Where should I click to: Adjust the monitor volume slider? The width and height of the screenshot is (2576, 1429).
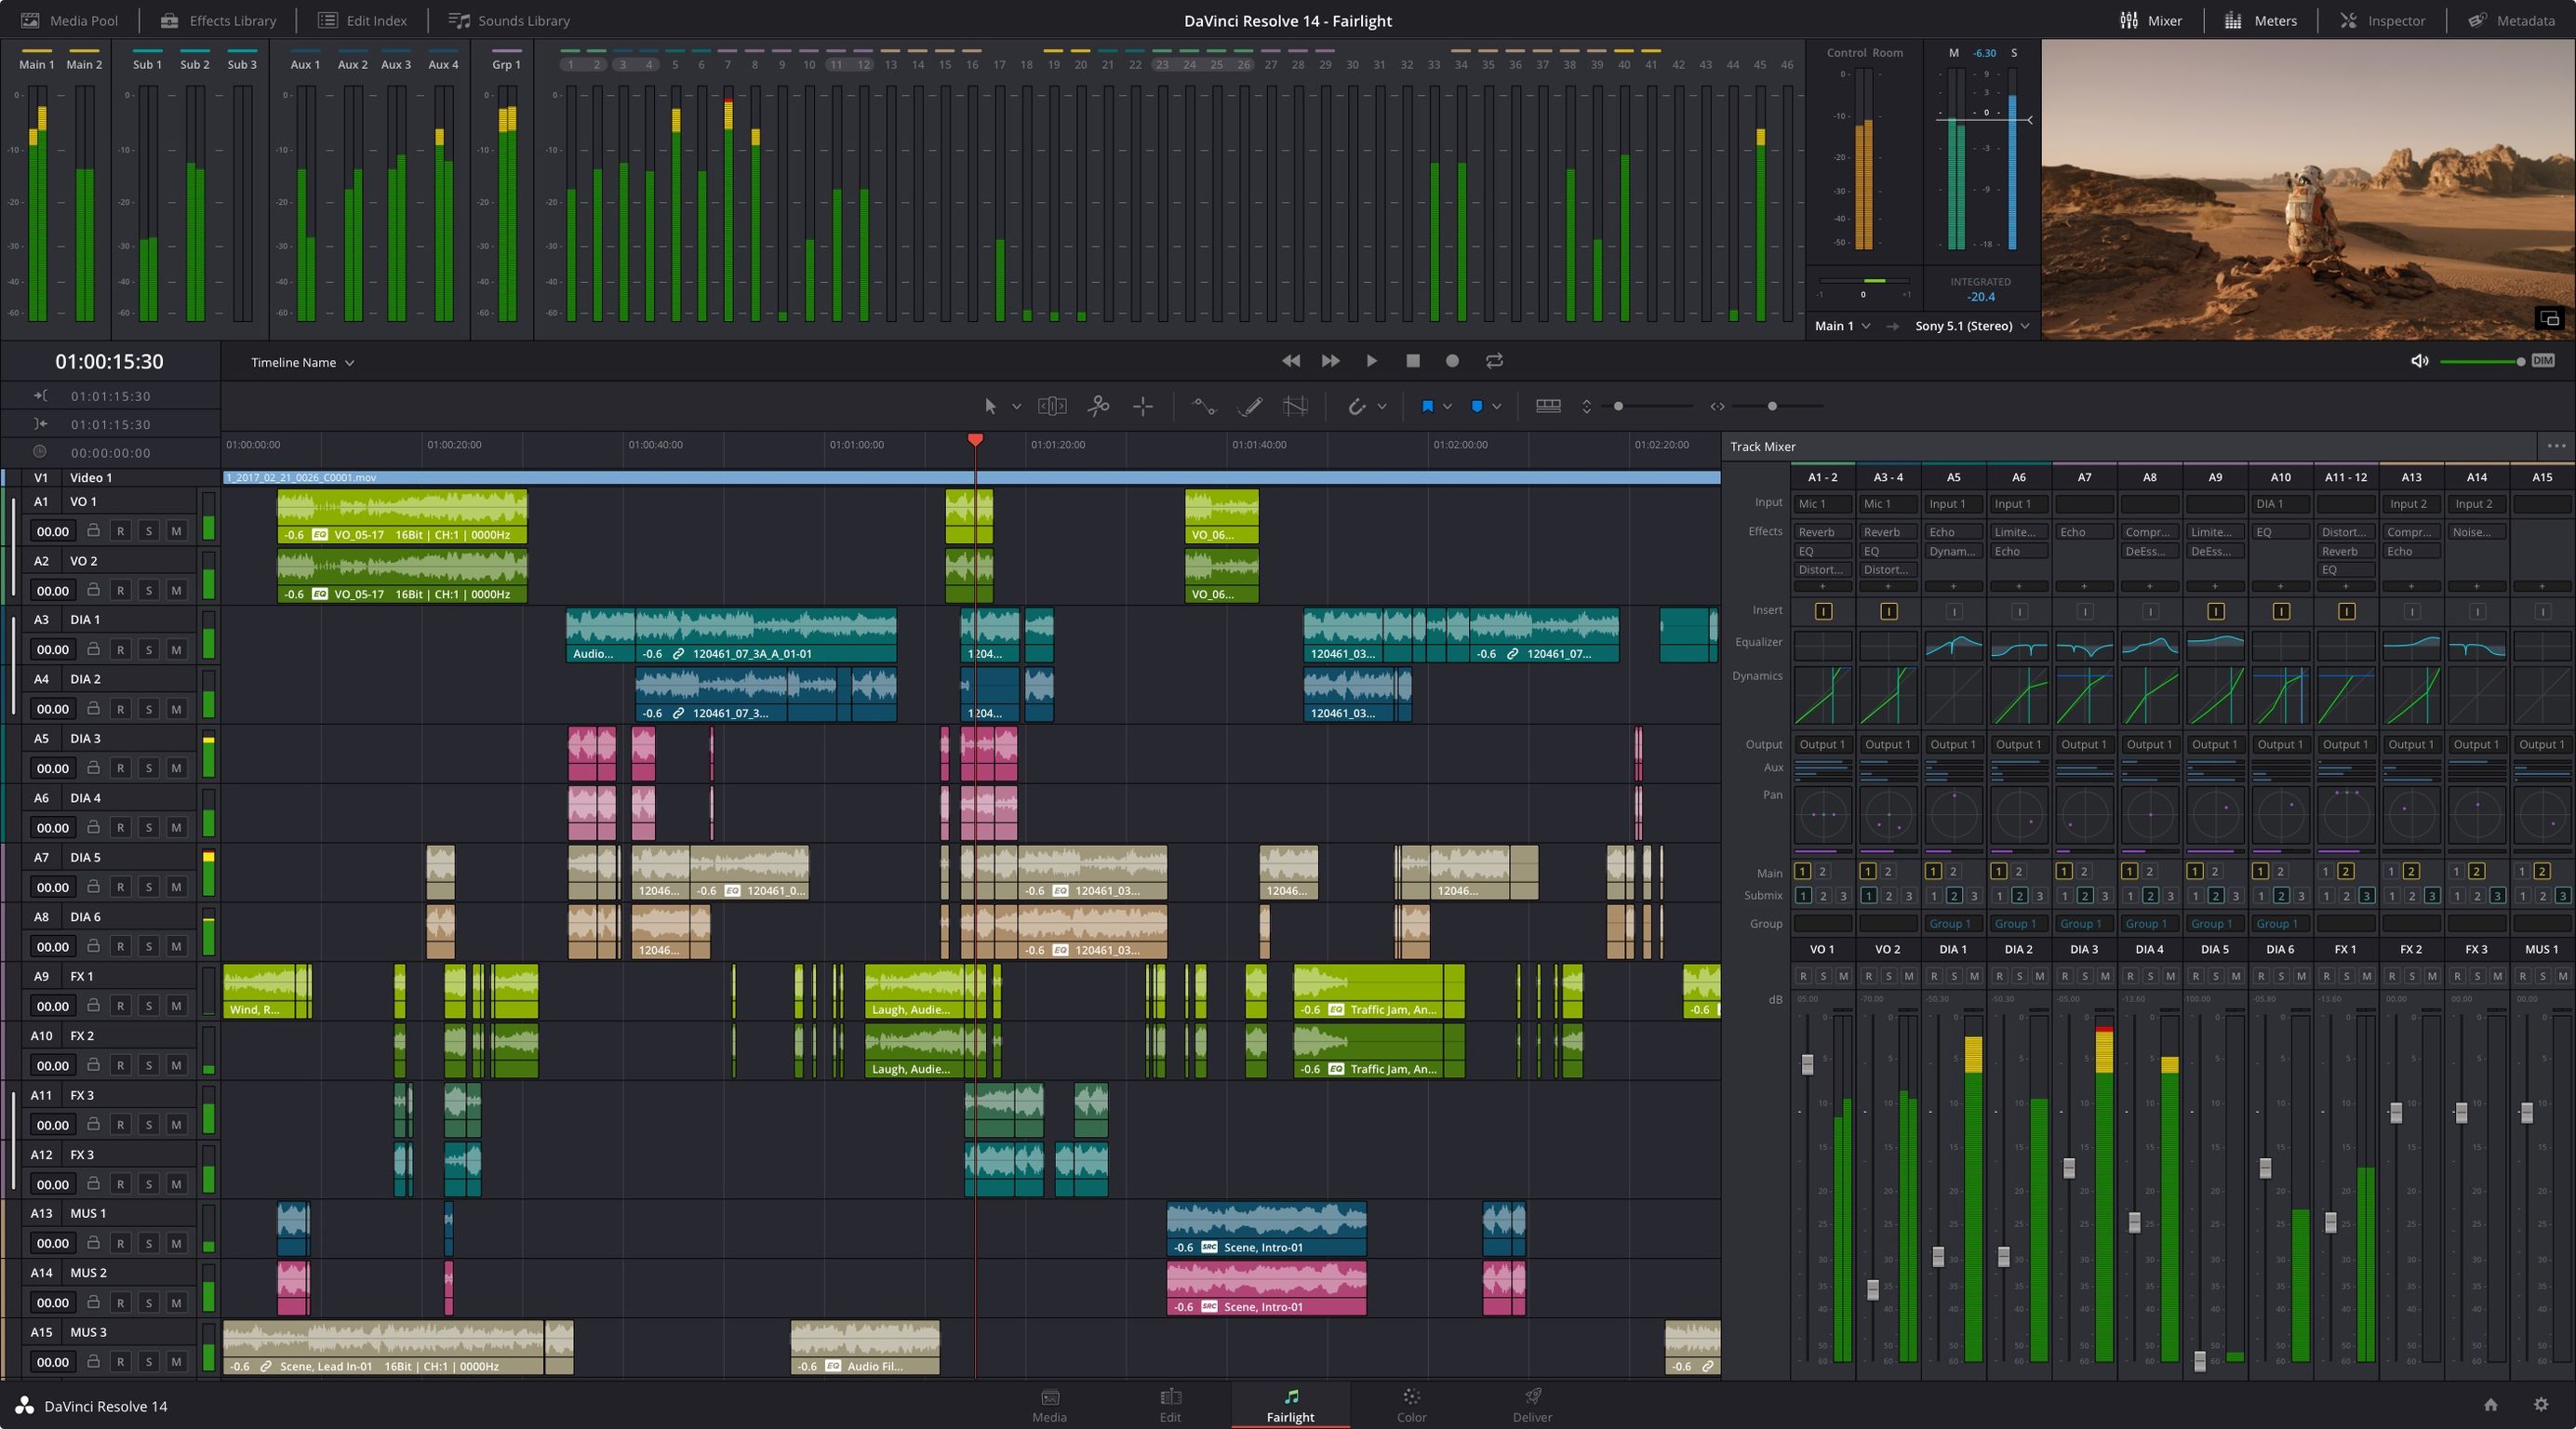(2483, 361)
